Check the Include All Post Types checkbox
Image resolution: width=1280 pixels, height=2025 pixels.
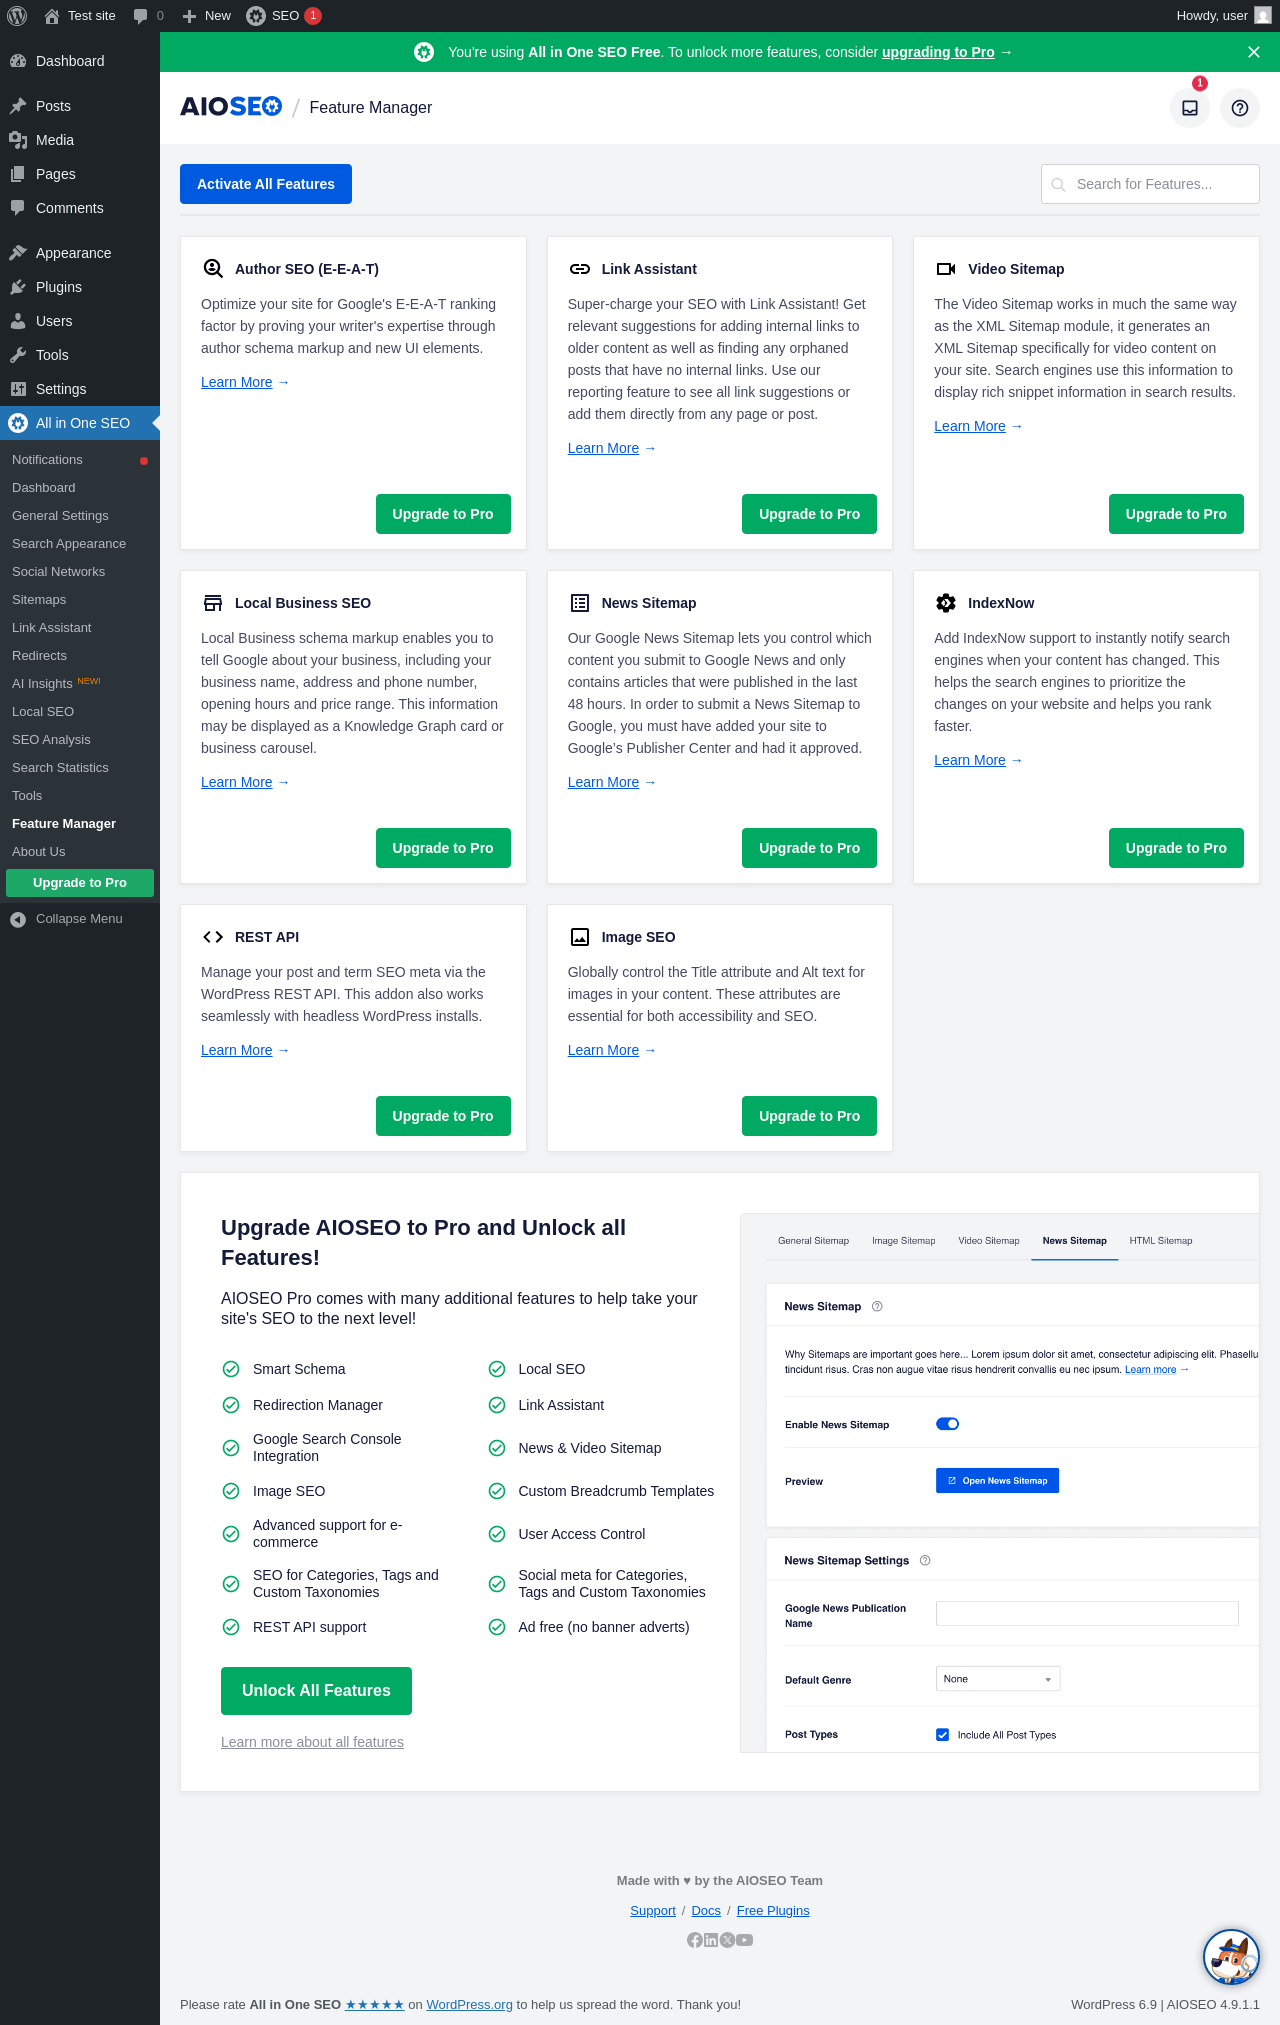(942, 1735)
